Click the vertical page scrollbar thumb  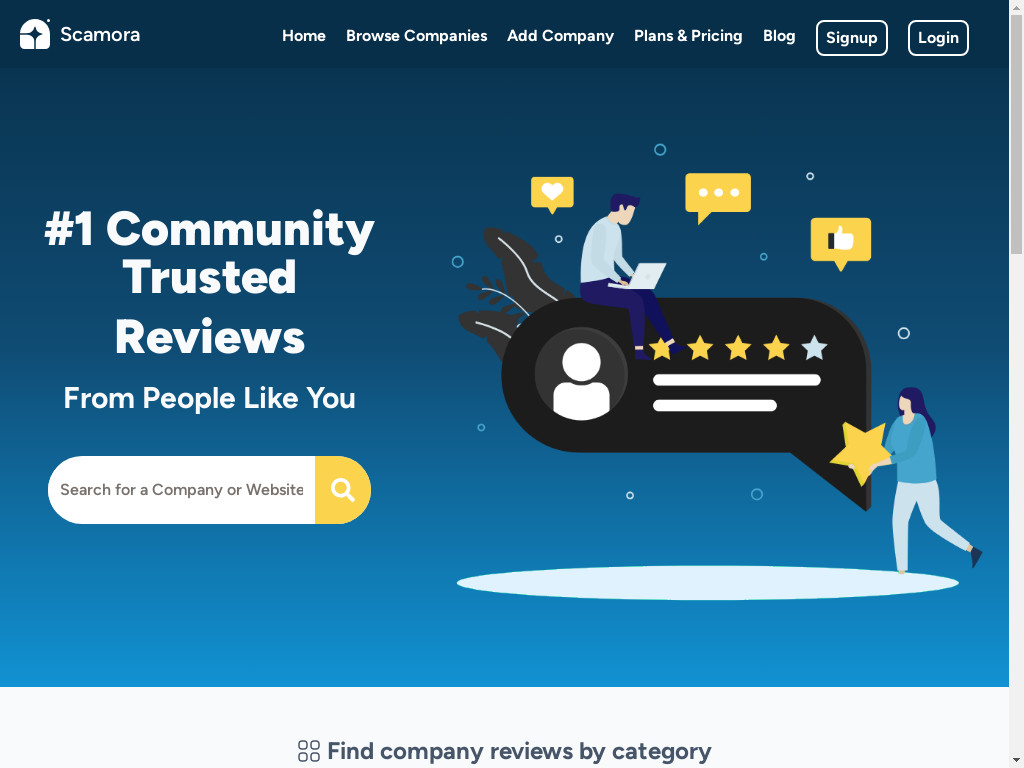1016,134
